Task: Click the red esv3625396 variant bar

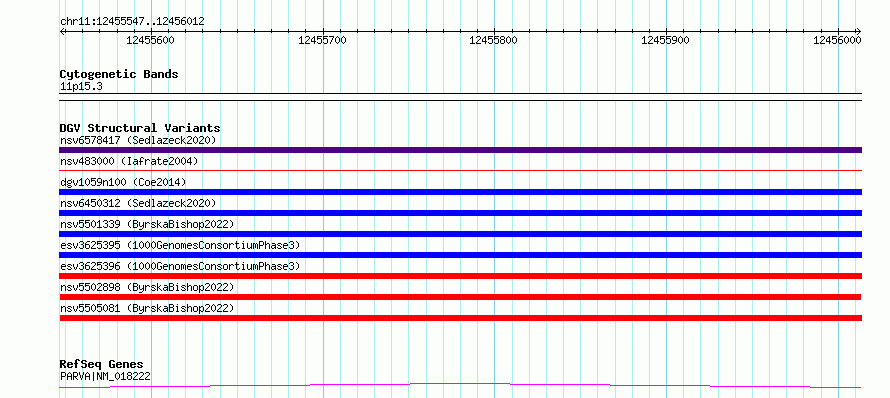Action: [460, 276]
